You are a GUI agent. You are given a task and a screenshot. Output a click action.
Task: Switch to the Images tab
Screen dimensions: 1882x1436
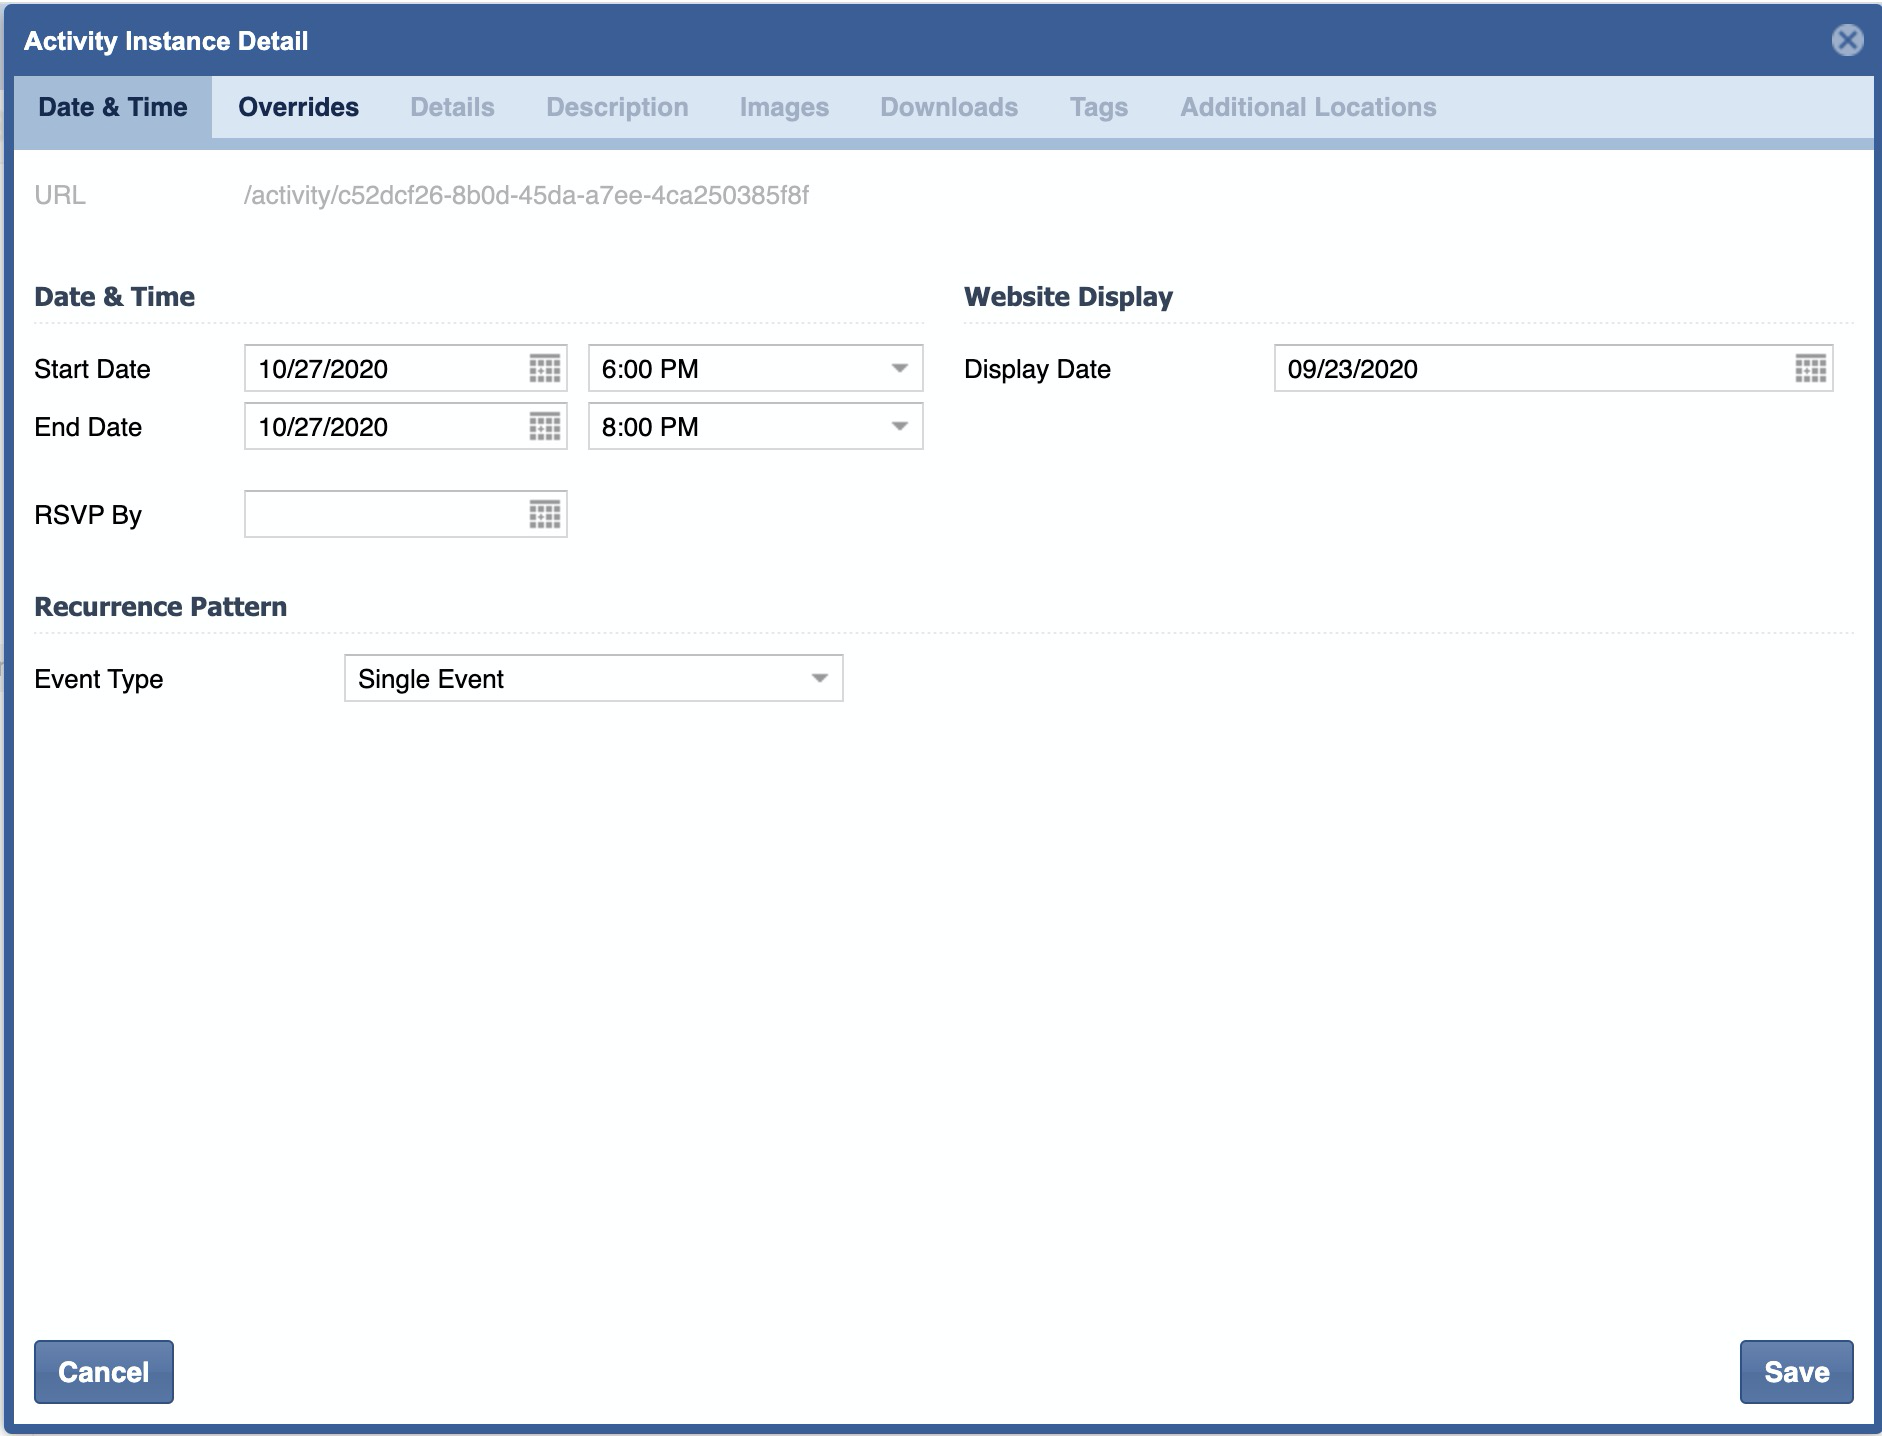point(784,107)
